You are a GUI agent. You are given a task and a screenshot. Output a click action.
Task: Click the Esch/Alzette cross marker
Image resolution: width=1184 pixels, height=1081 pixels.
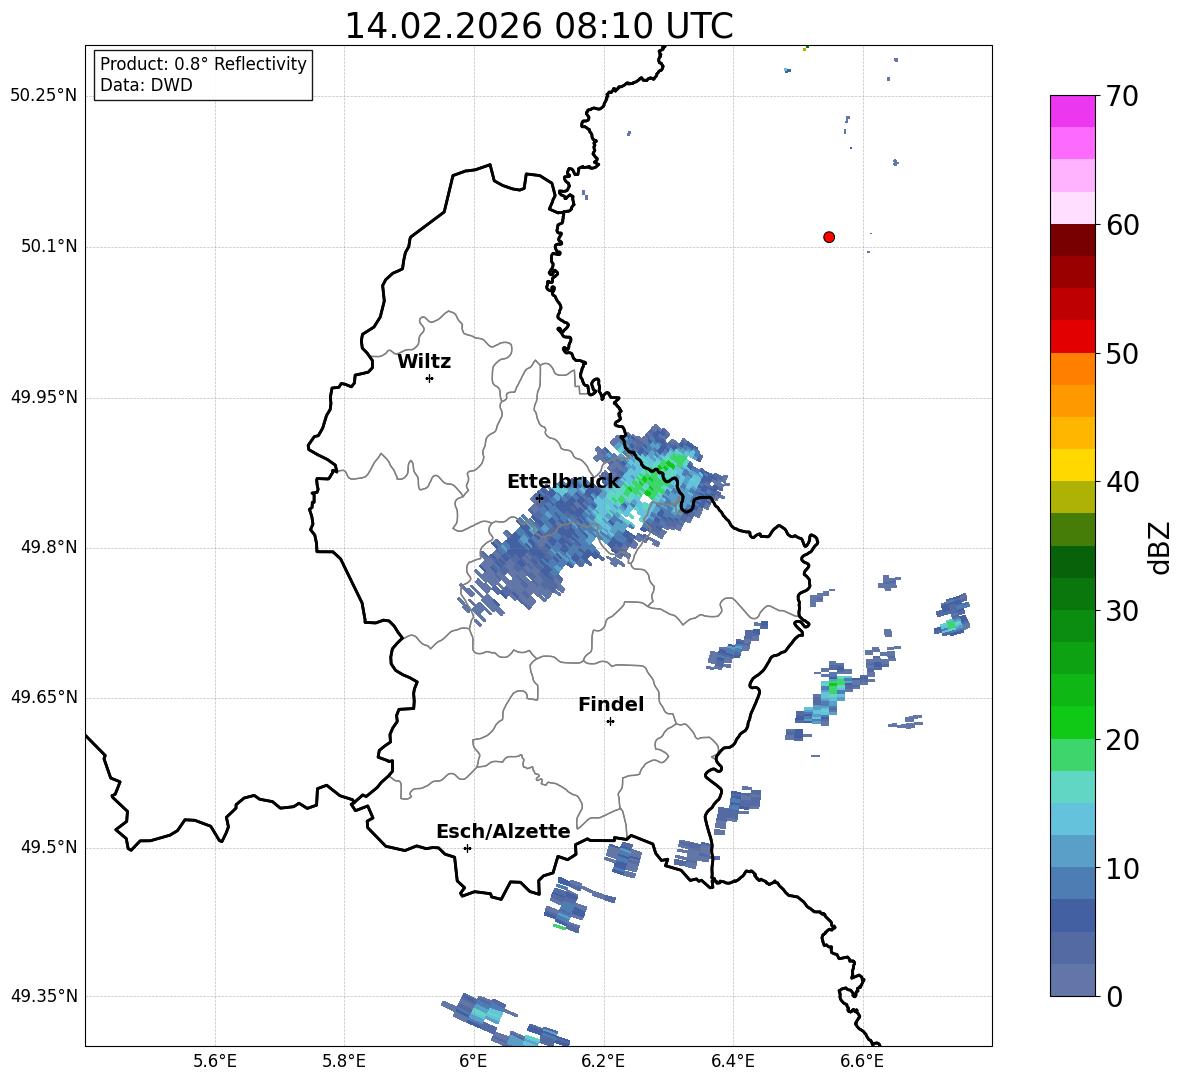pyautogui.click(x=467, y=848)
